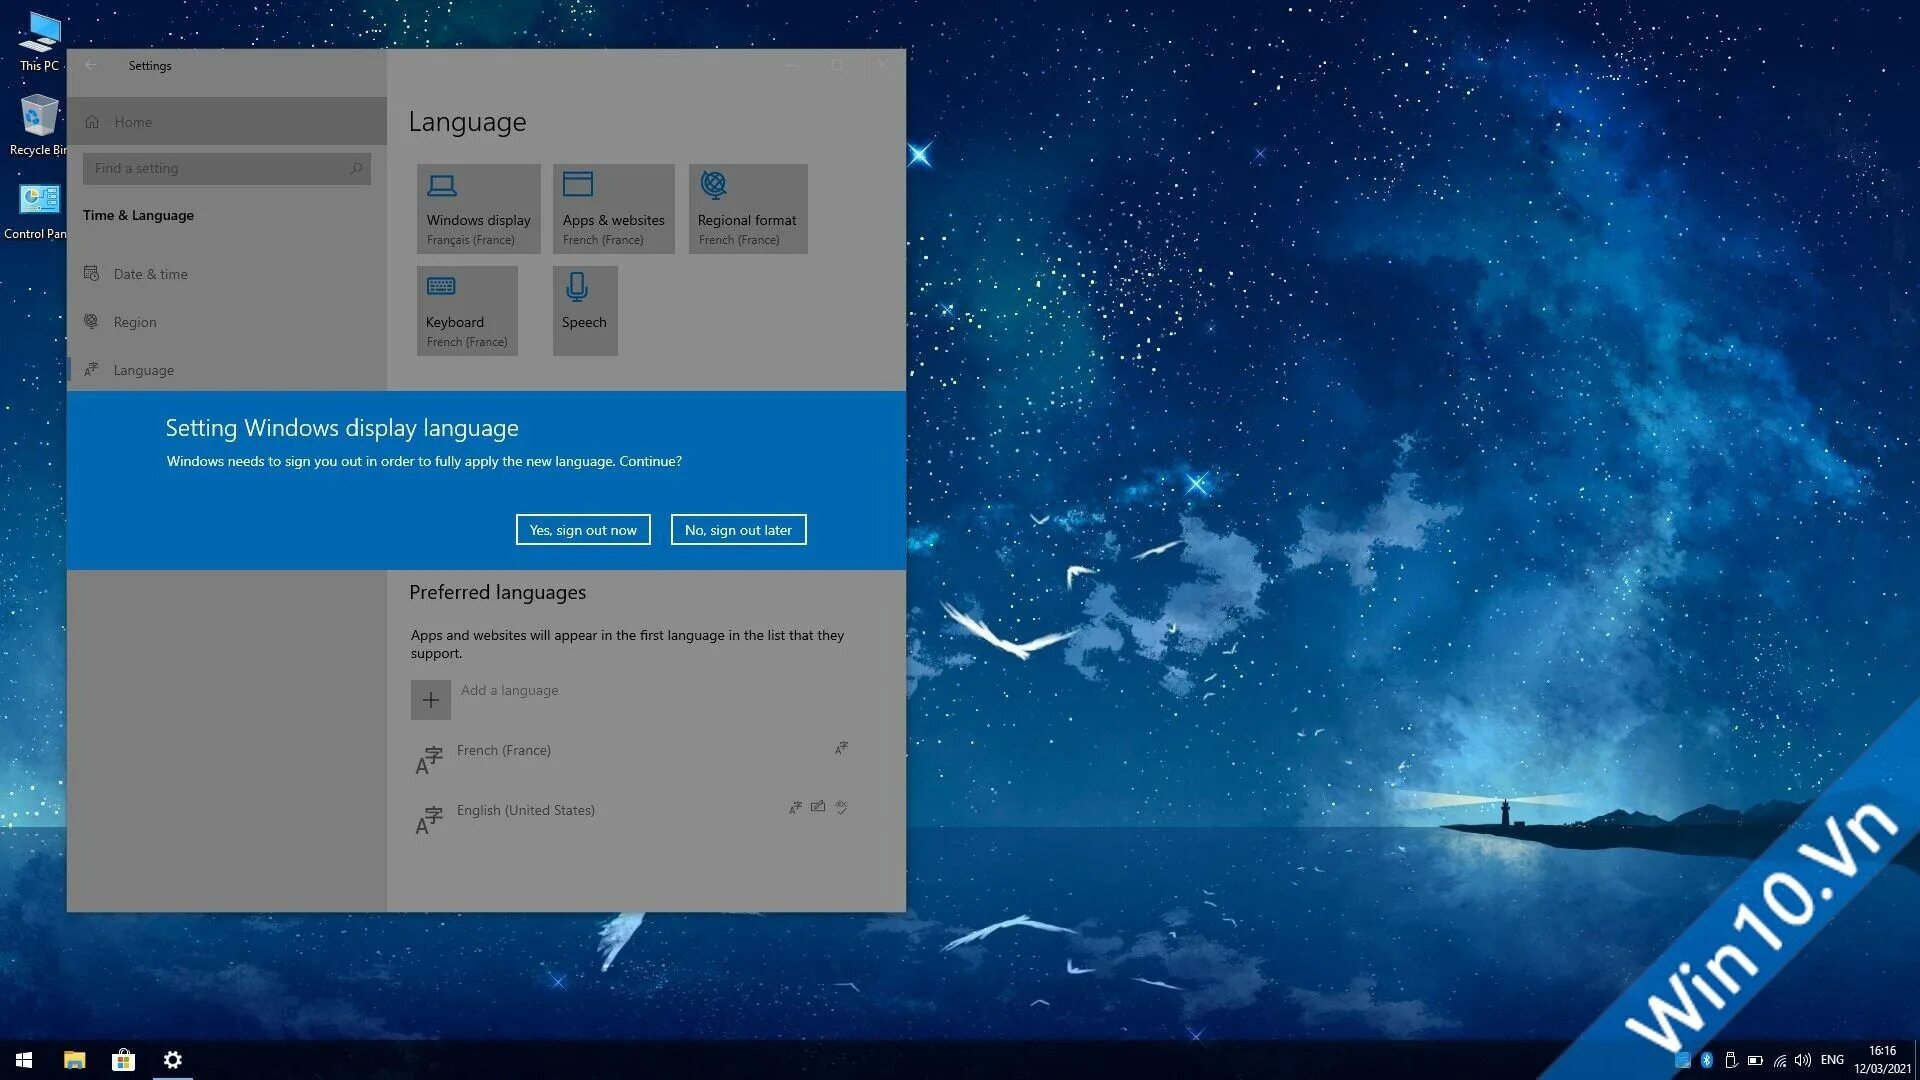Open File Explorer from the taskbar

pyautogui.click(x=75, y=1060)
